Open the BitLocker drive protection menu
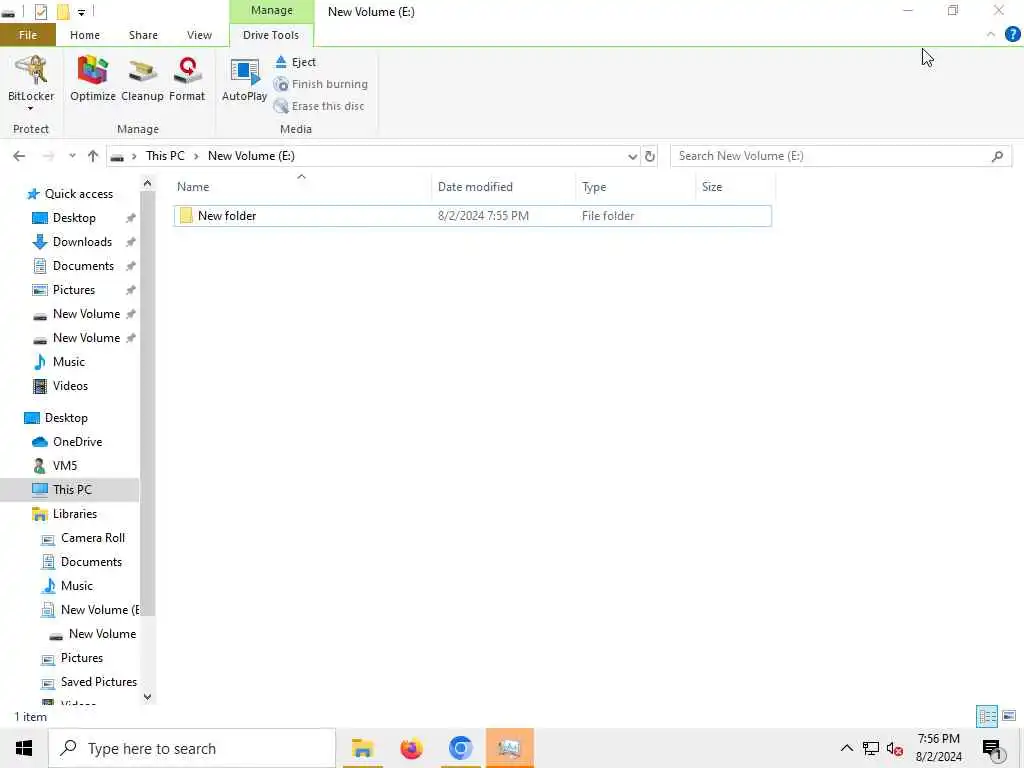This screenshot has height=768, width=1024. [x=31, y=83]
